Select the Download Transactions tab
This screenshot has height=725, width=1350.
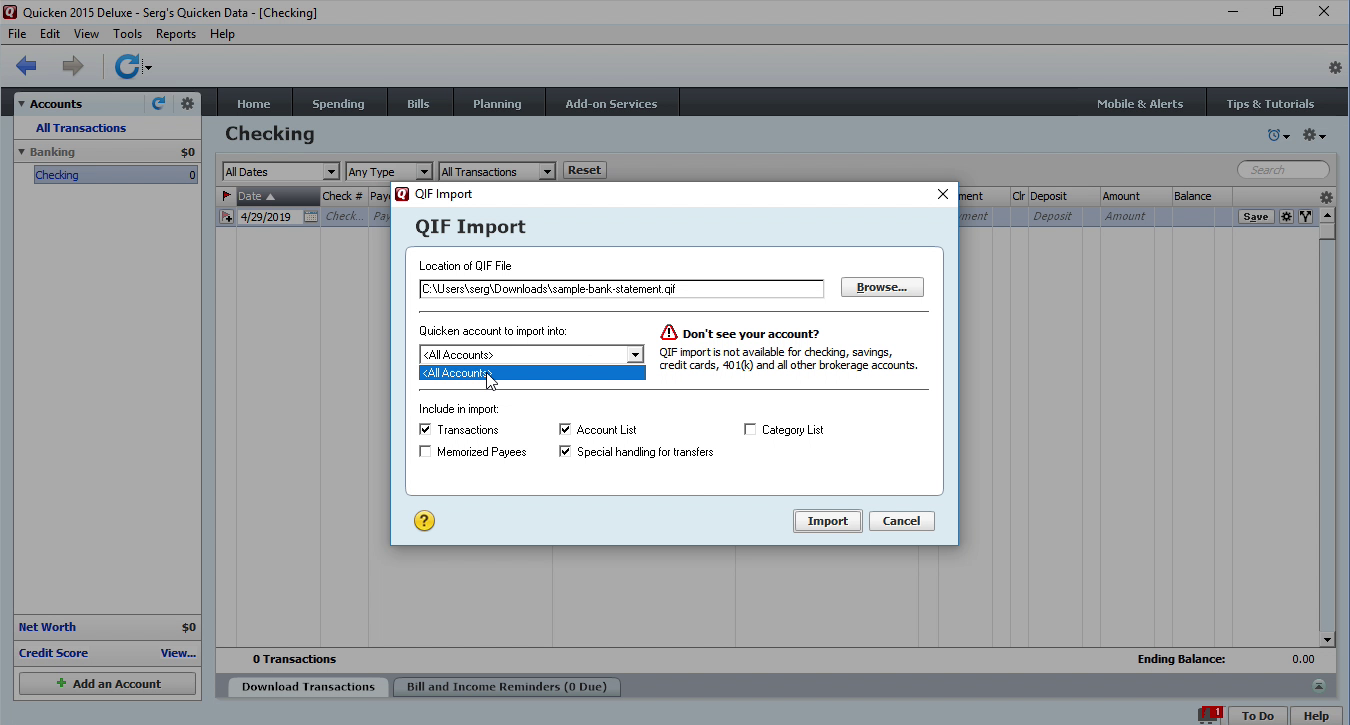308,686
